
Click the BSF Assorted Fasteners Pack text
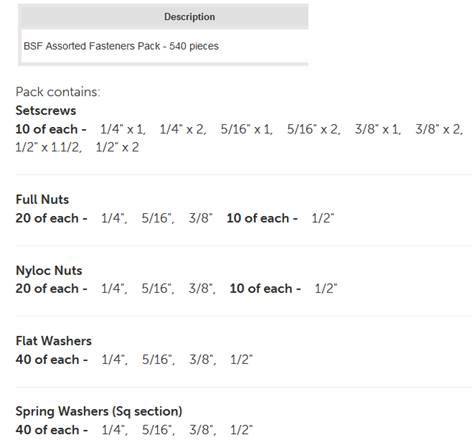[x=121, y=46]
